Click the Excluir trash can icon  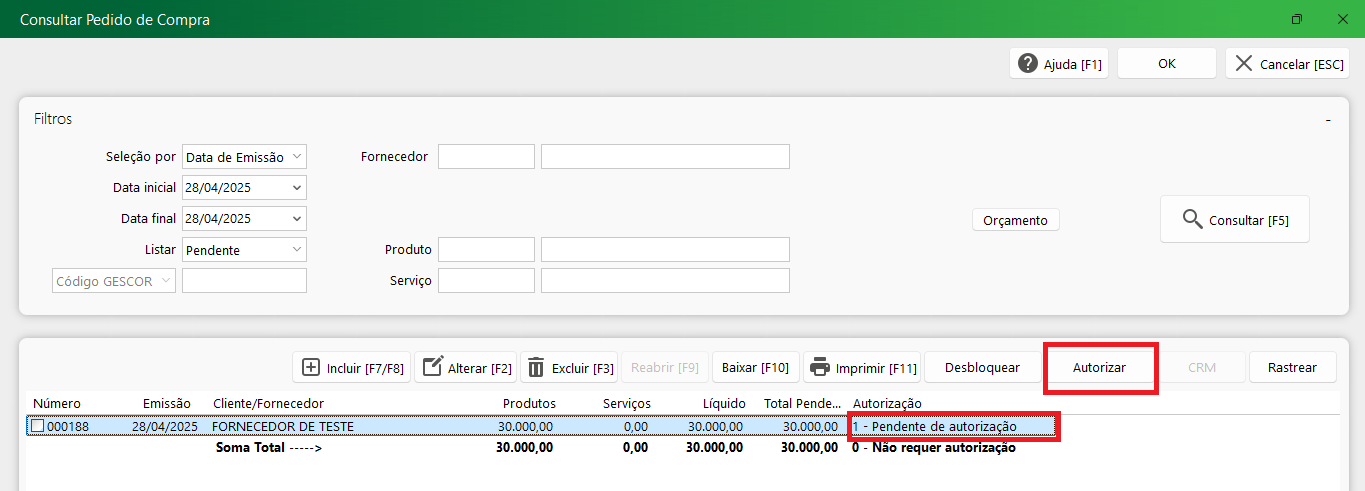tap(537, 367)
